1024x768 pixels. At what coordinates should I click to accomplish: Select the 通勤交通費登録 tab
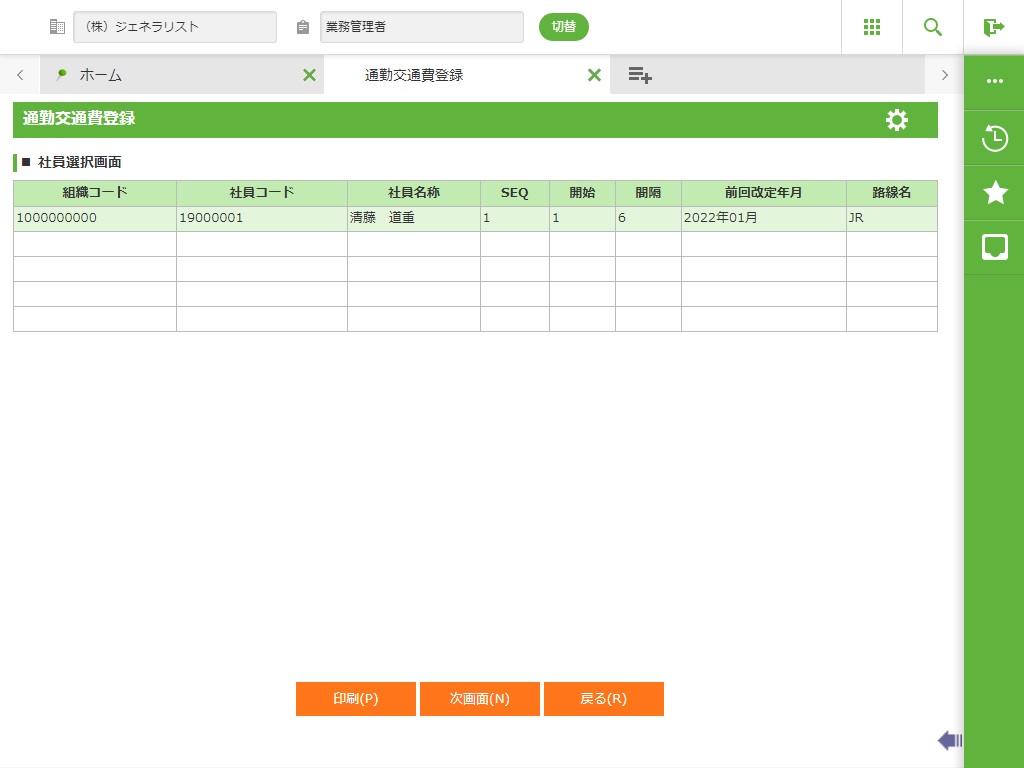coord(414,75)
